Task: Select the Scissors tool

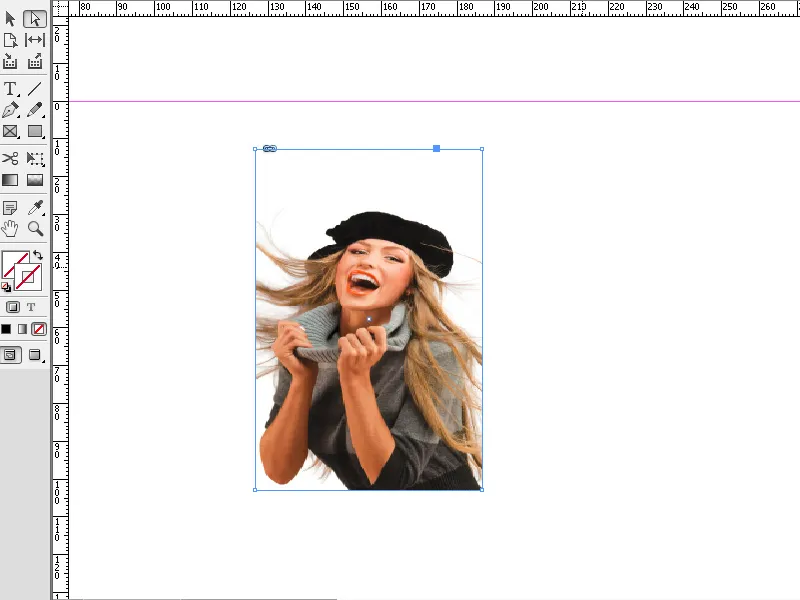Action: [x=10, y=157]
